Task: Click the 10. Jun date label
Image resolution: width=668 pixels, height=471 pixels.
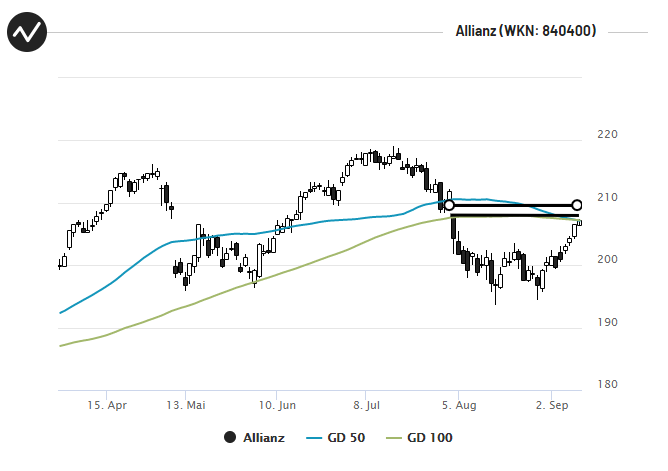Action: 277,405
